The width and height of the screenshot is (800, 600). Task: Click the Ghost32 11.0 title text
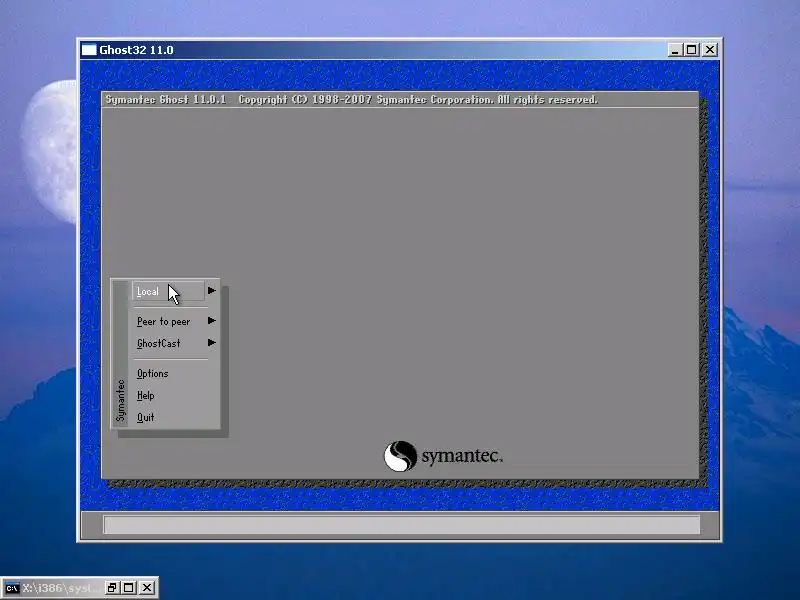coord(136,50)
